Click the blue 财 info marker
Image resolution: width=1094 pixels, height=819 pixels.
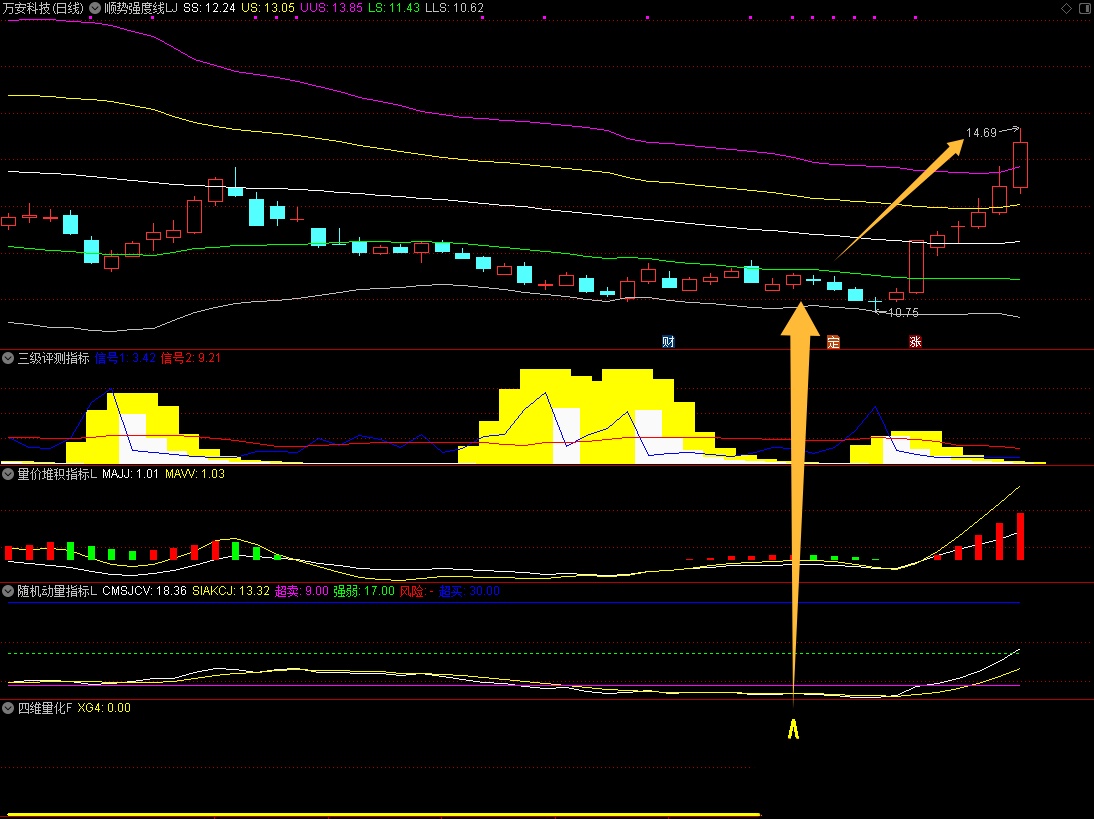pos(668,342)
